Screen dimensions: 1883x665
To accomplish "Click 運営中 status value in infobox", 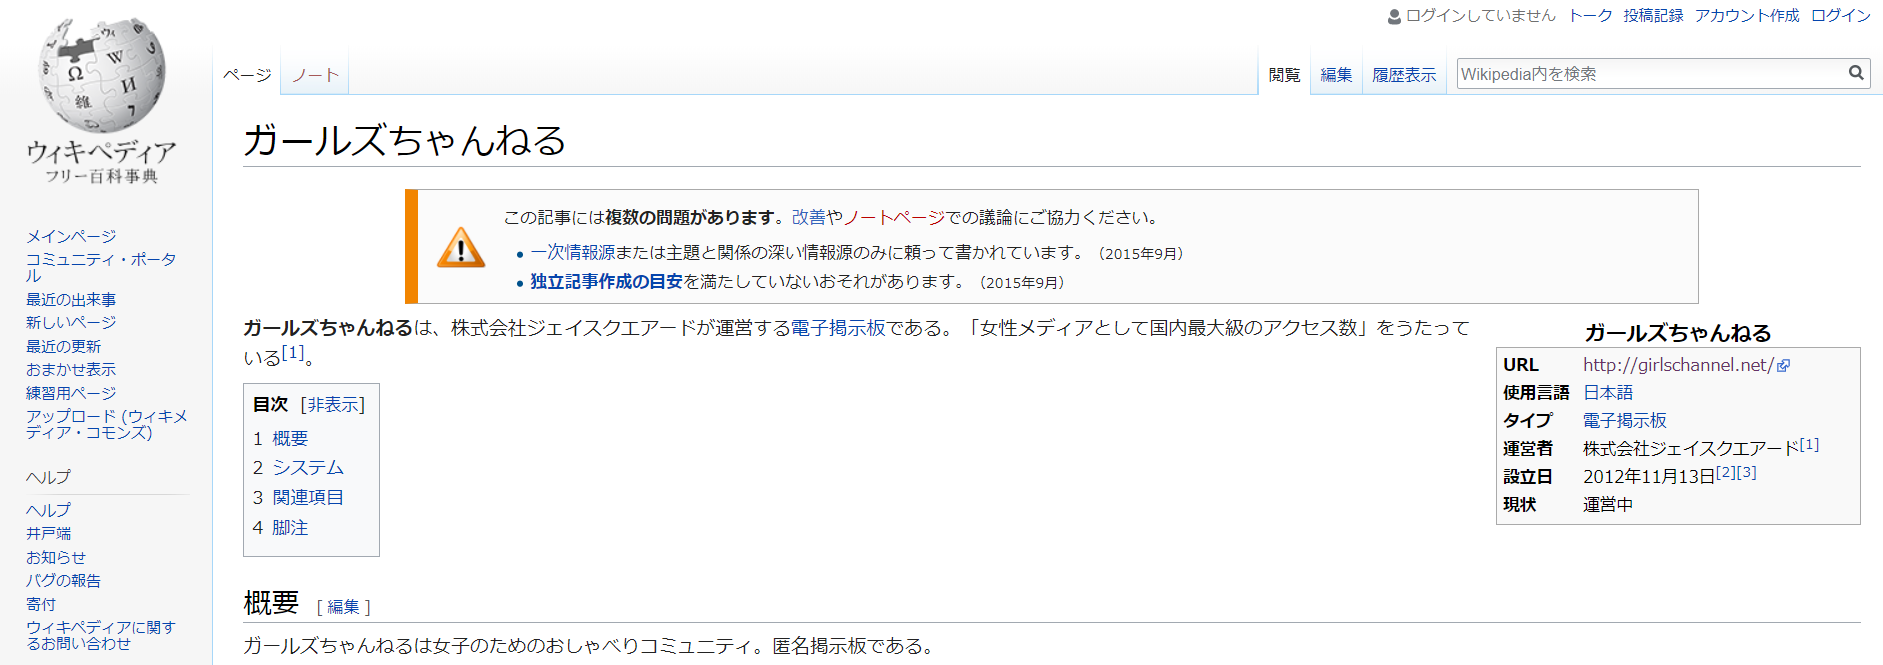I will pyautogui.click(x=1608, y=505).
